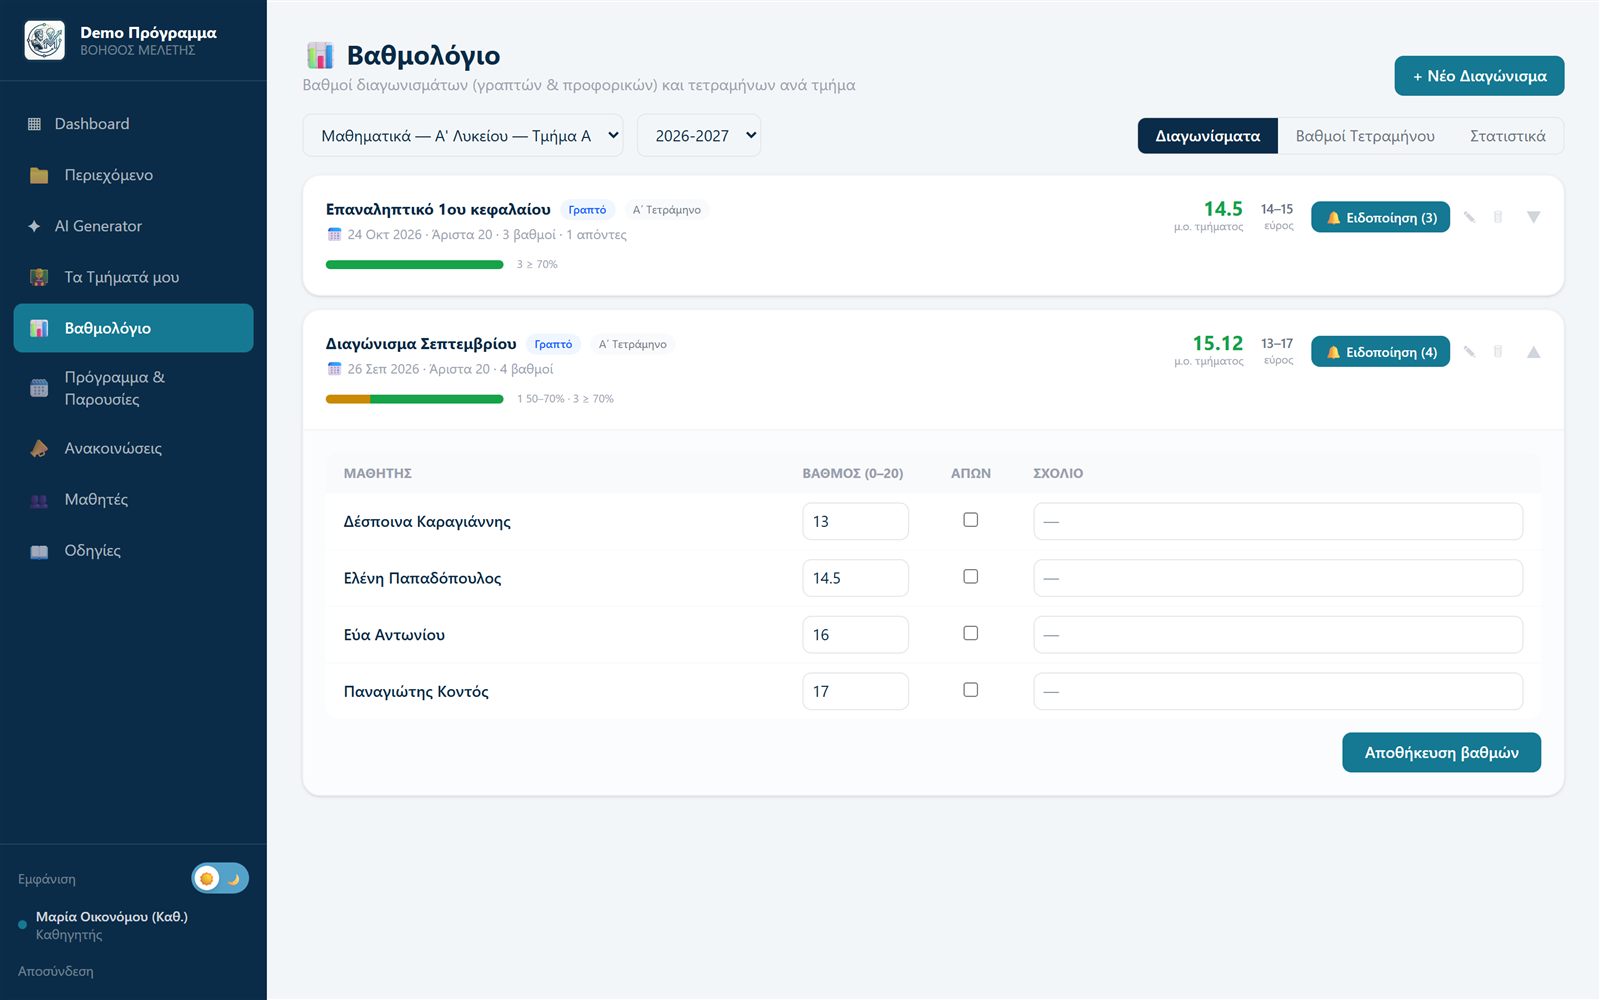This screenshot has height=1000, width=1600.
Task: Collapse the Διαγώνισμα Σεπτεμβρίου exam
Action: [1533, 352]
